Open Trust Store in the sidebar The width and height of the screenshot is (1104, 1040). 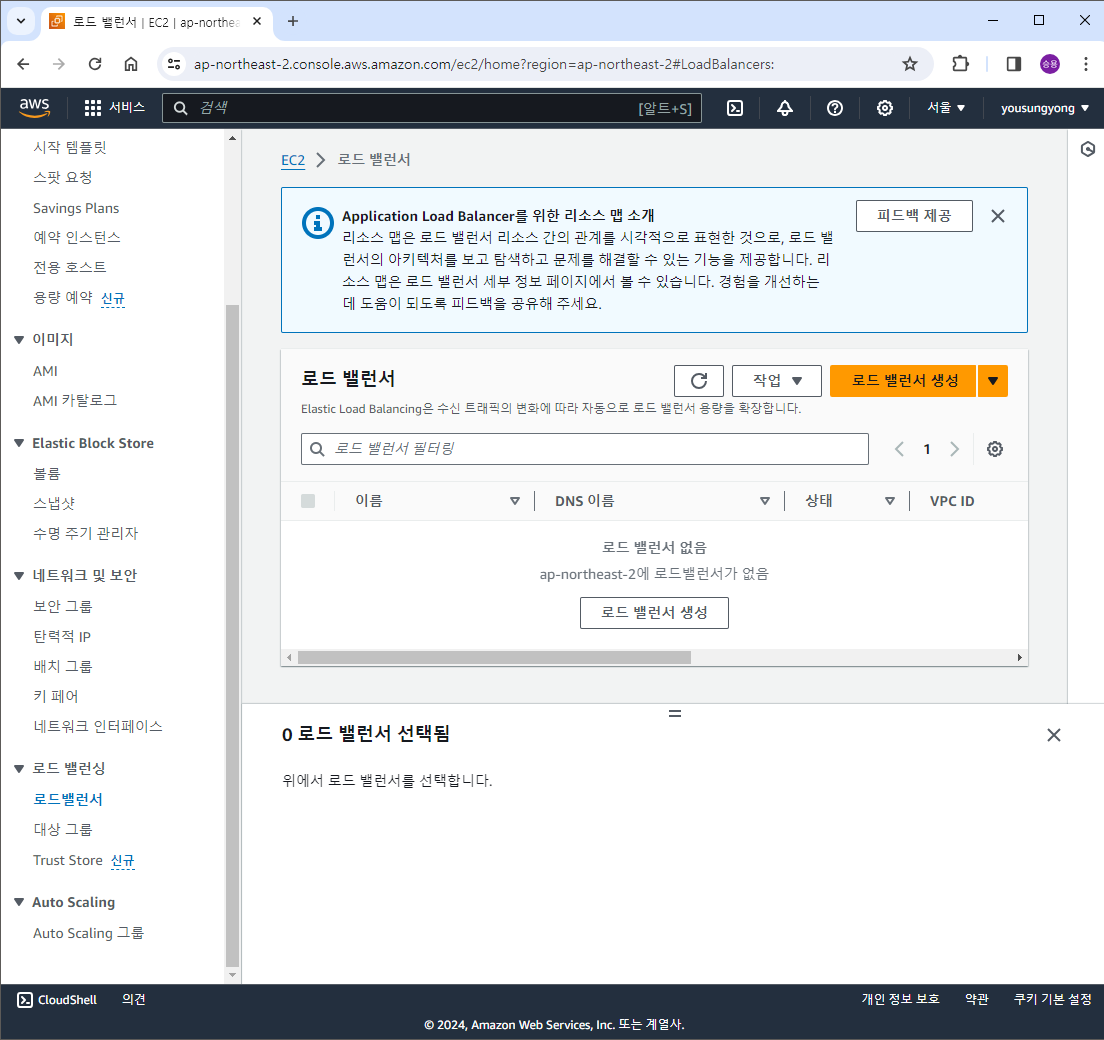(x=68, y=860)
